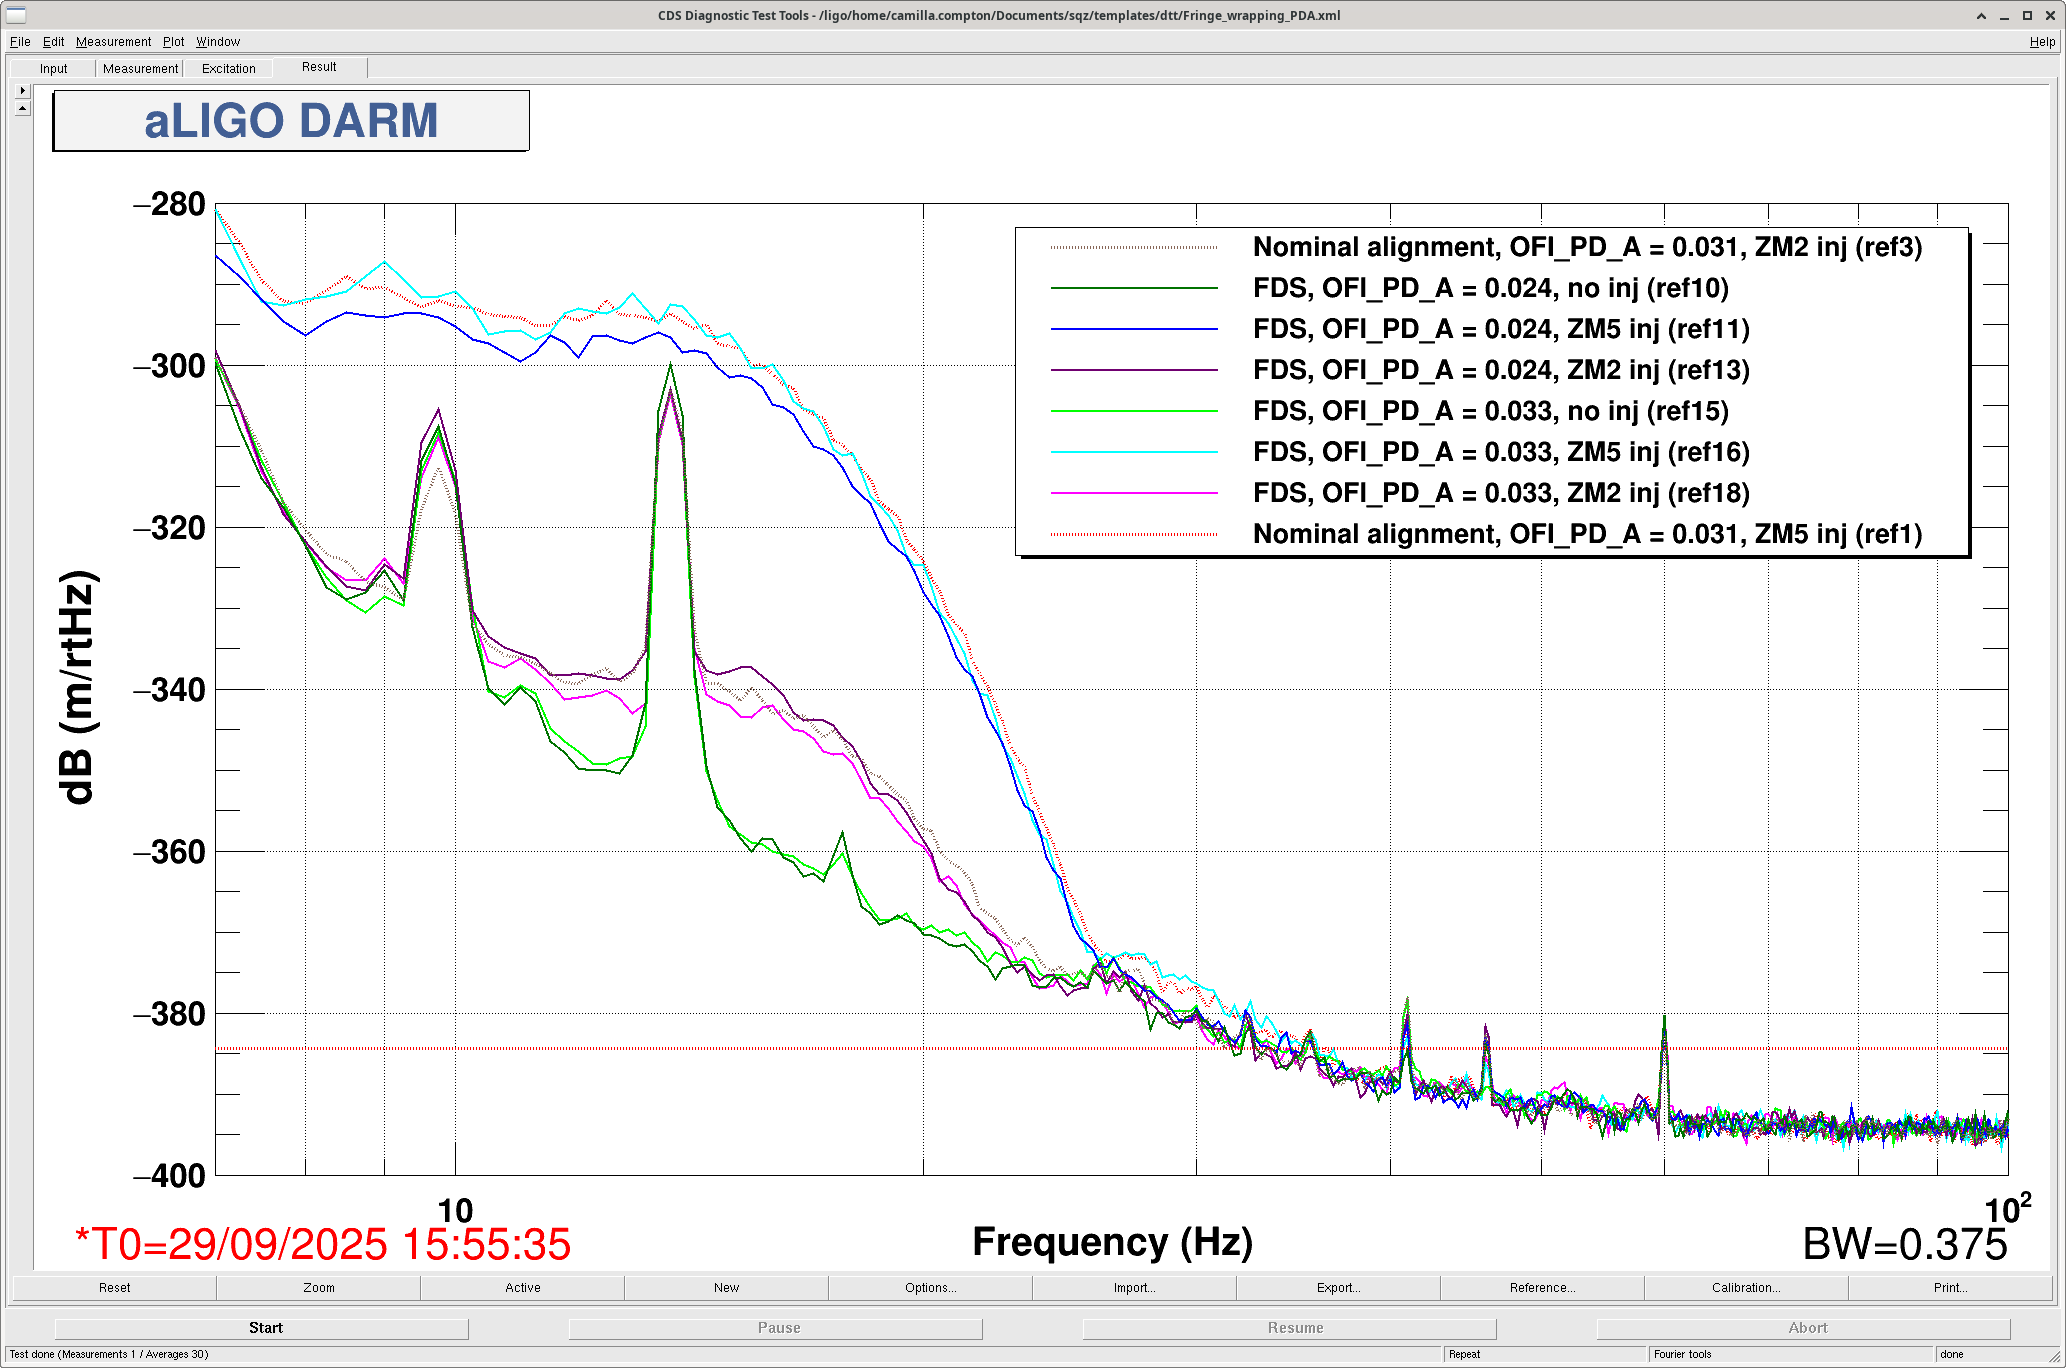The width and height of the screenshot is (2066, 1368).
Task: Open the File menu
Action: coord(20,42)
